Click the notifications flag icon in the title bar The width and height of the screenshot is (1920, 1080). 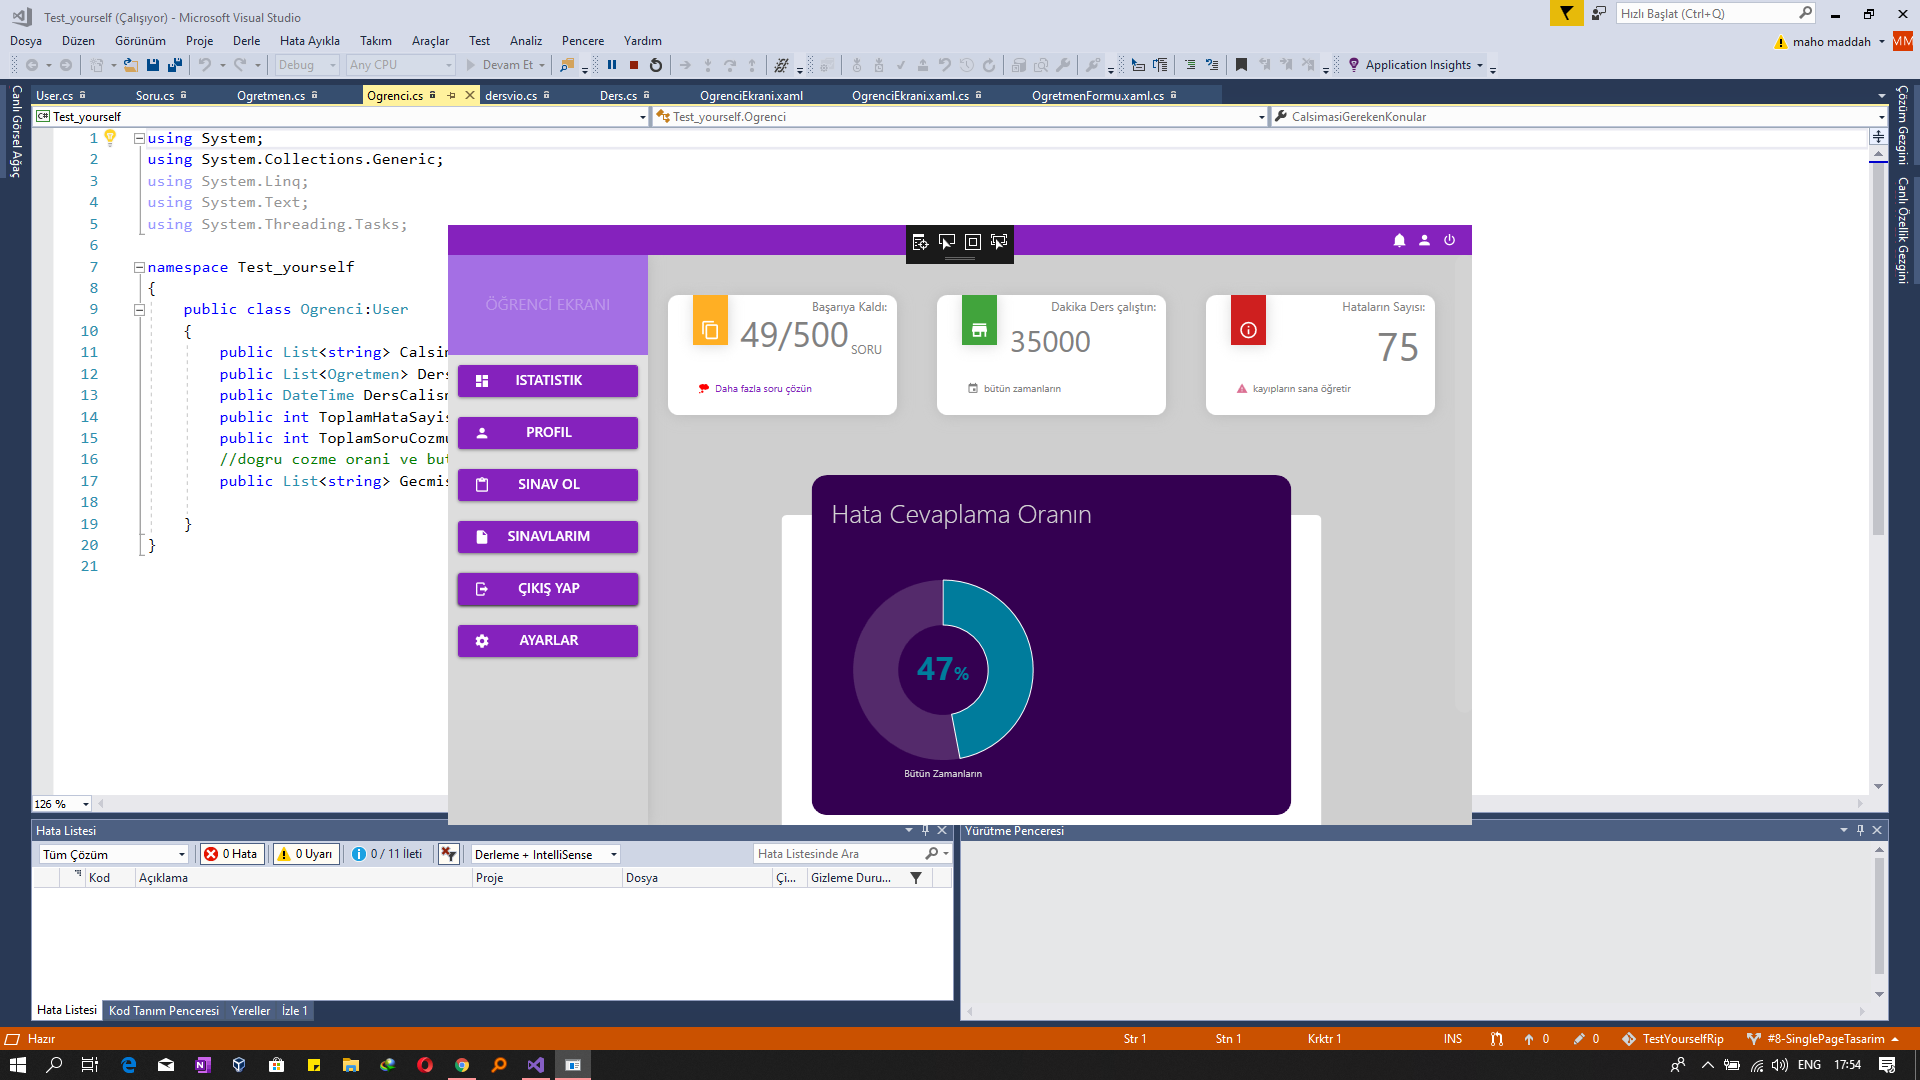coord(1567,13)
